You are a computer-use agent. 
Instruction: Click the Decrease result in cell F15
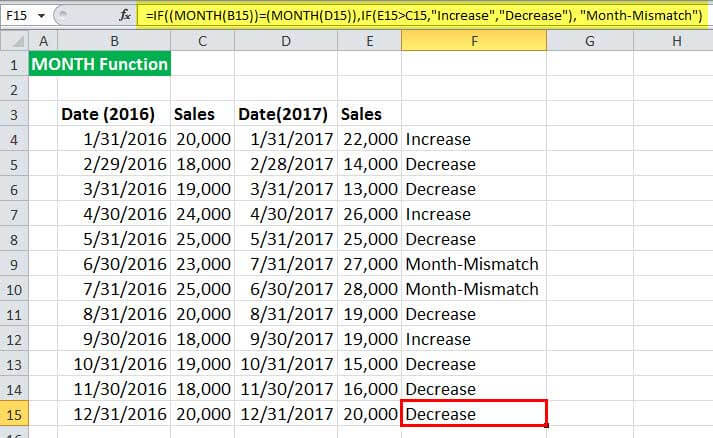click(x=474, y=414)
